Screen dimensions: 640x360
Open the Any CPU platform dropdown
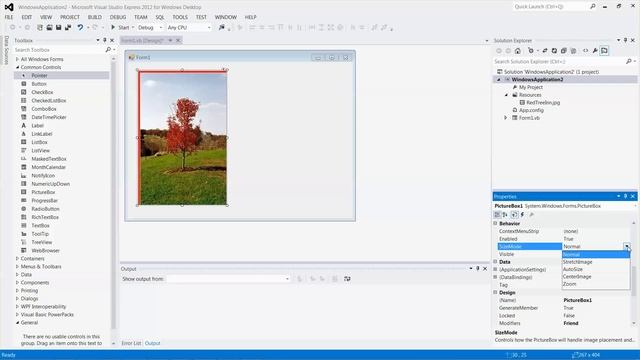[189, 27]
